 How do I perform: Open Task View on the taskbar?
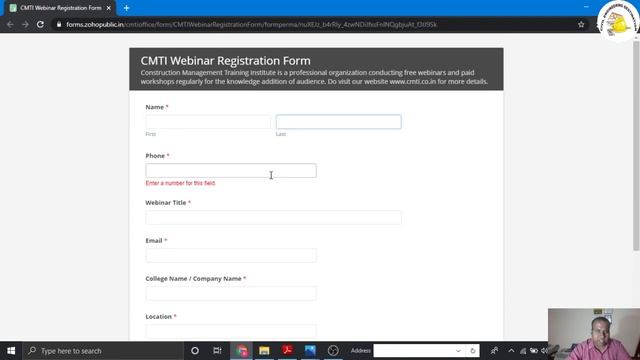coord(217,351)
